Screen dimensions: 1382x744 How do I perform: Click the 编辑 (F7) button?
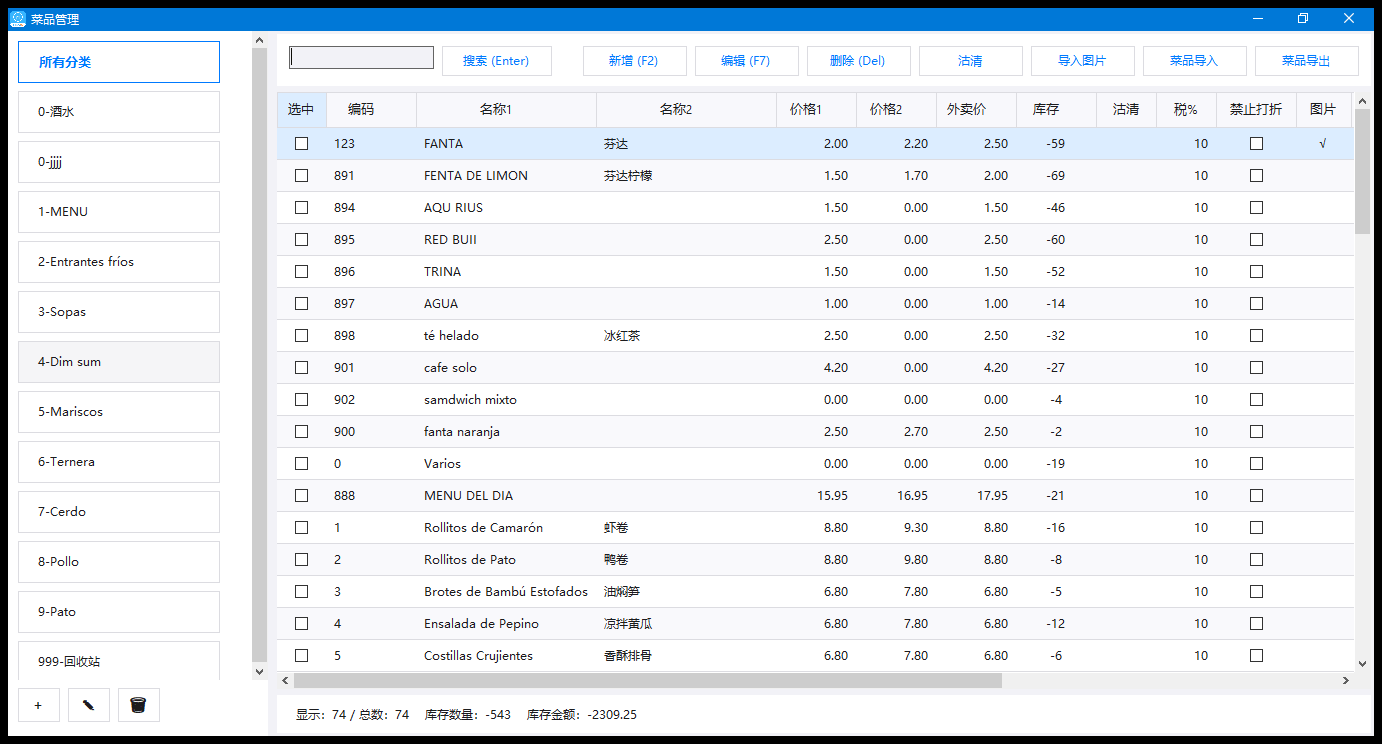click(x=746, y=61)
